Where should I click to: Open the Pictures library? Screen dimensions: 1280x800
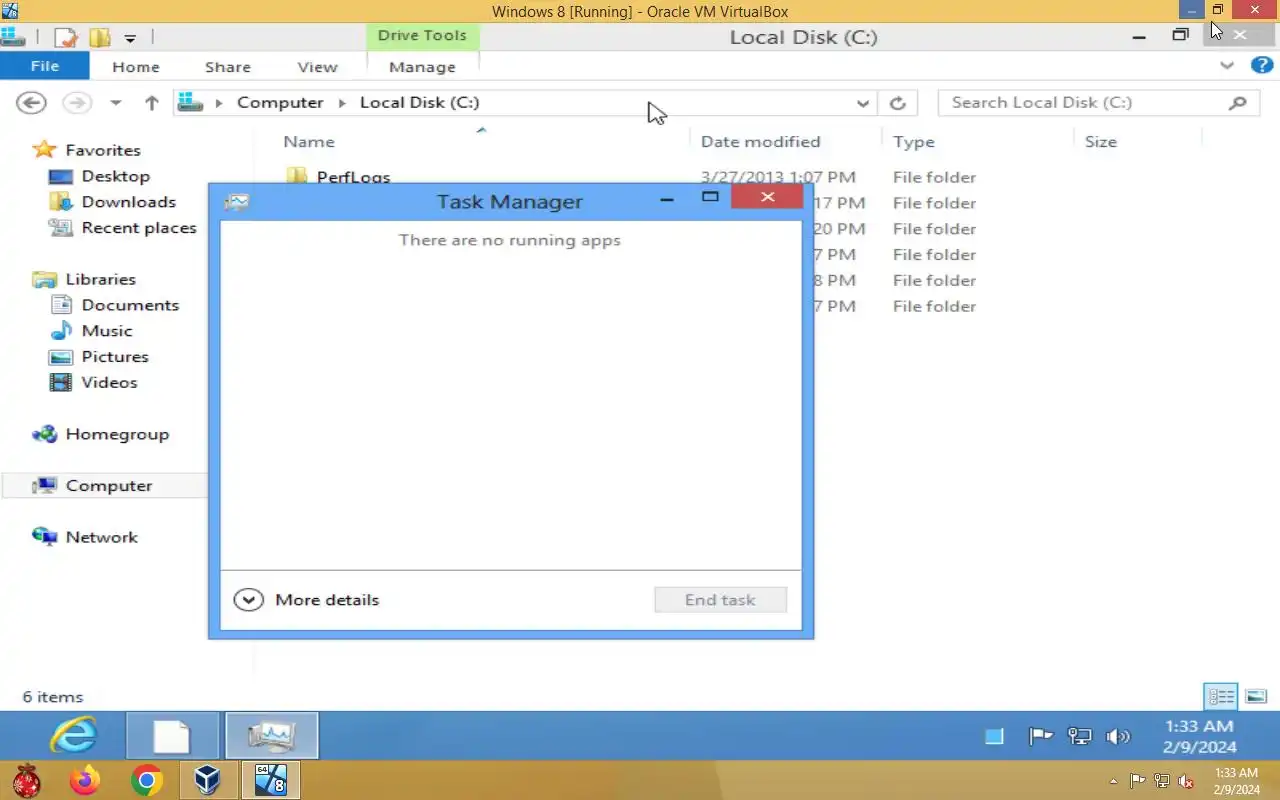115,357
